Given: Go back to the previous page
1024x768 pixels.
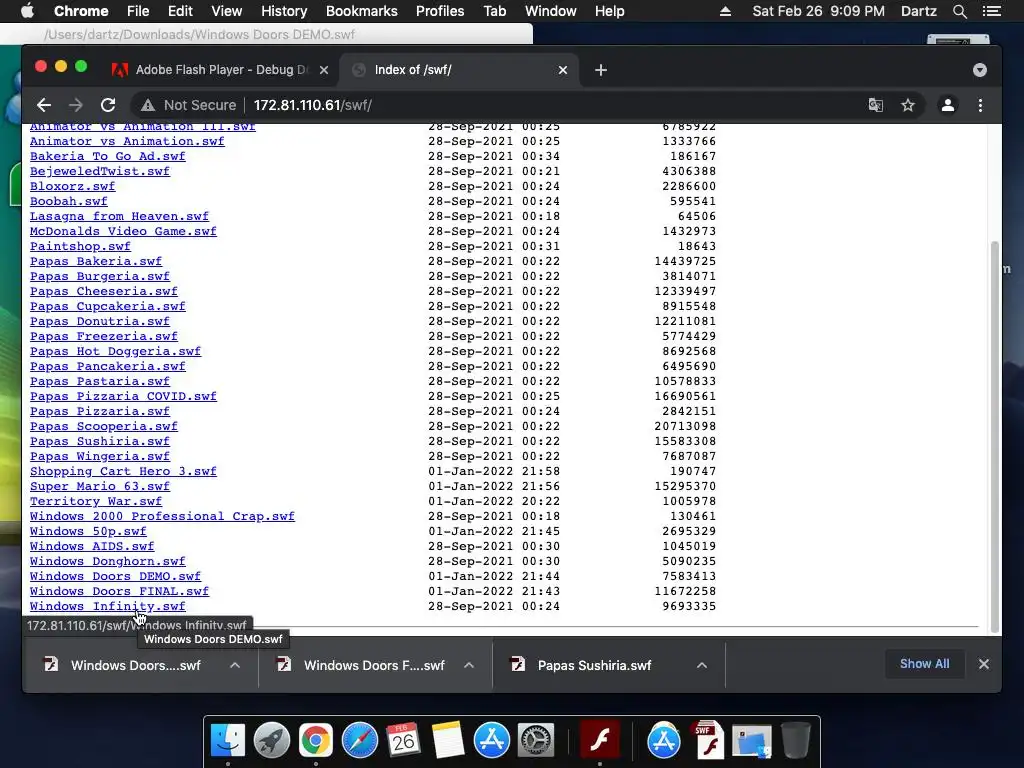Looking at the screenshot, I should (x=44, y=105).
